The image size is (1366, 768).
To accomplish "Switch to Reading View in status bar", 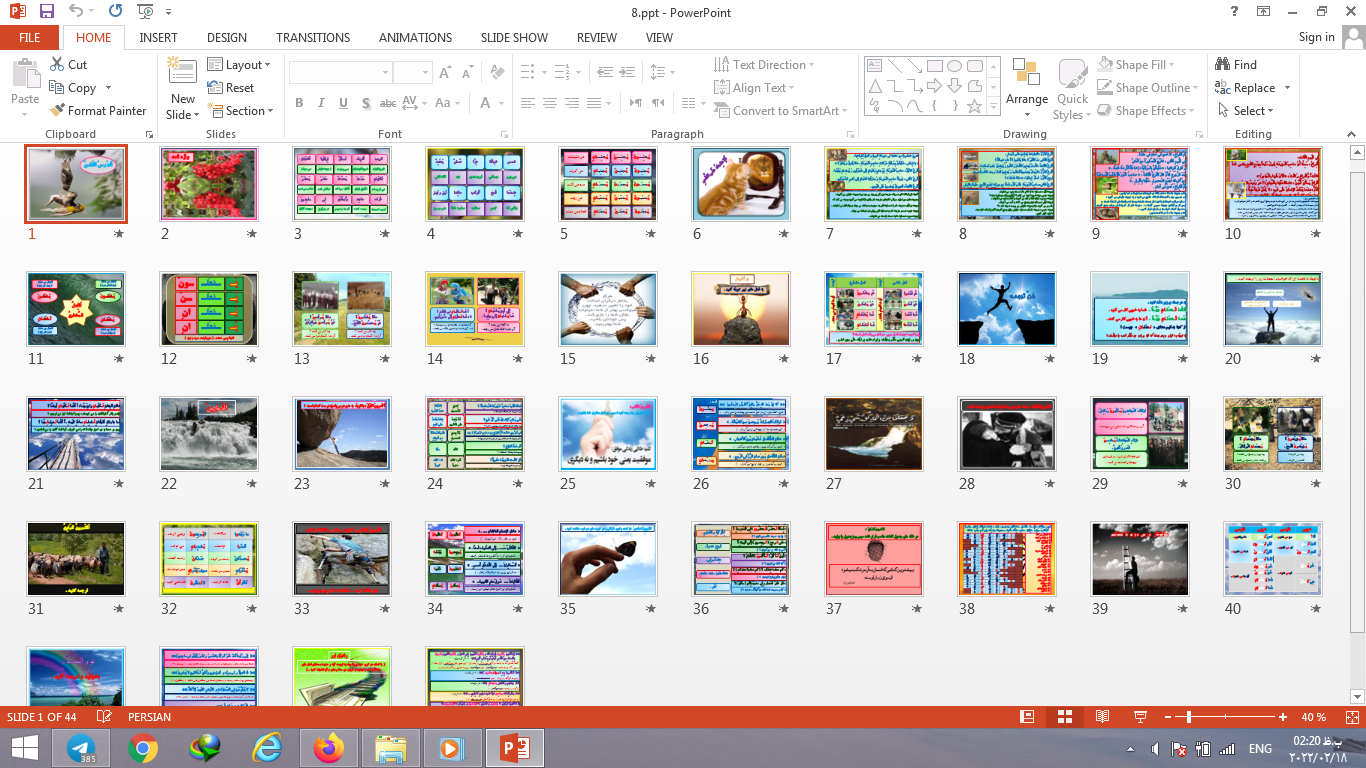I will click(1102, 717).
